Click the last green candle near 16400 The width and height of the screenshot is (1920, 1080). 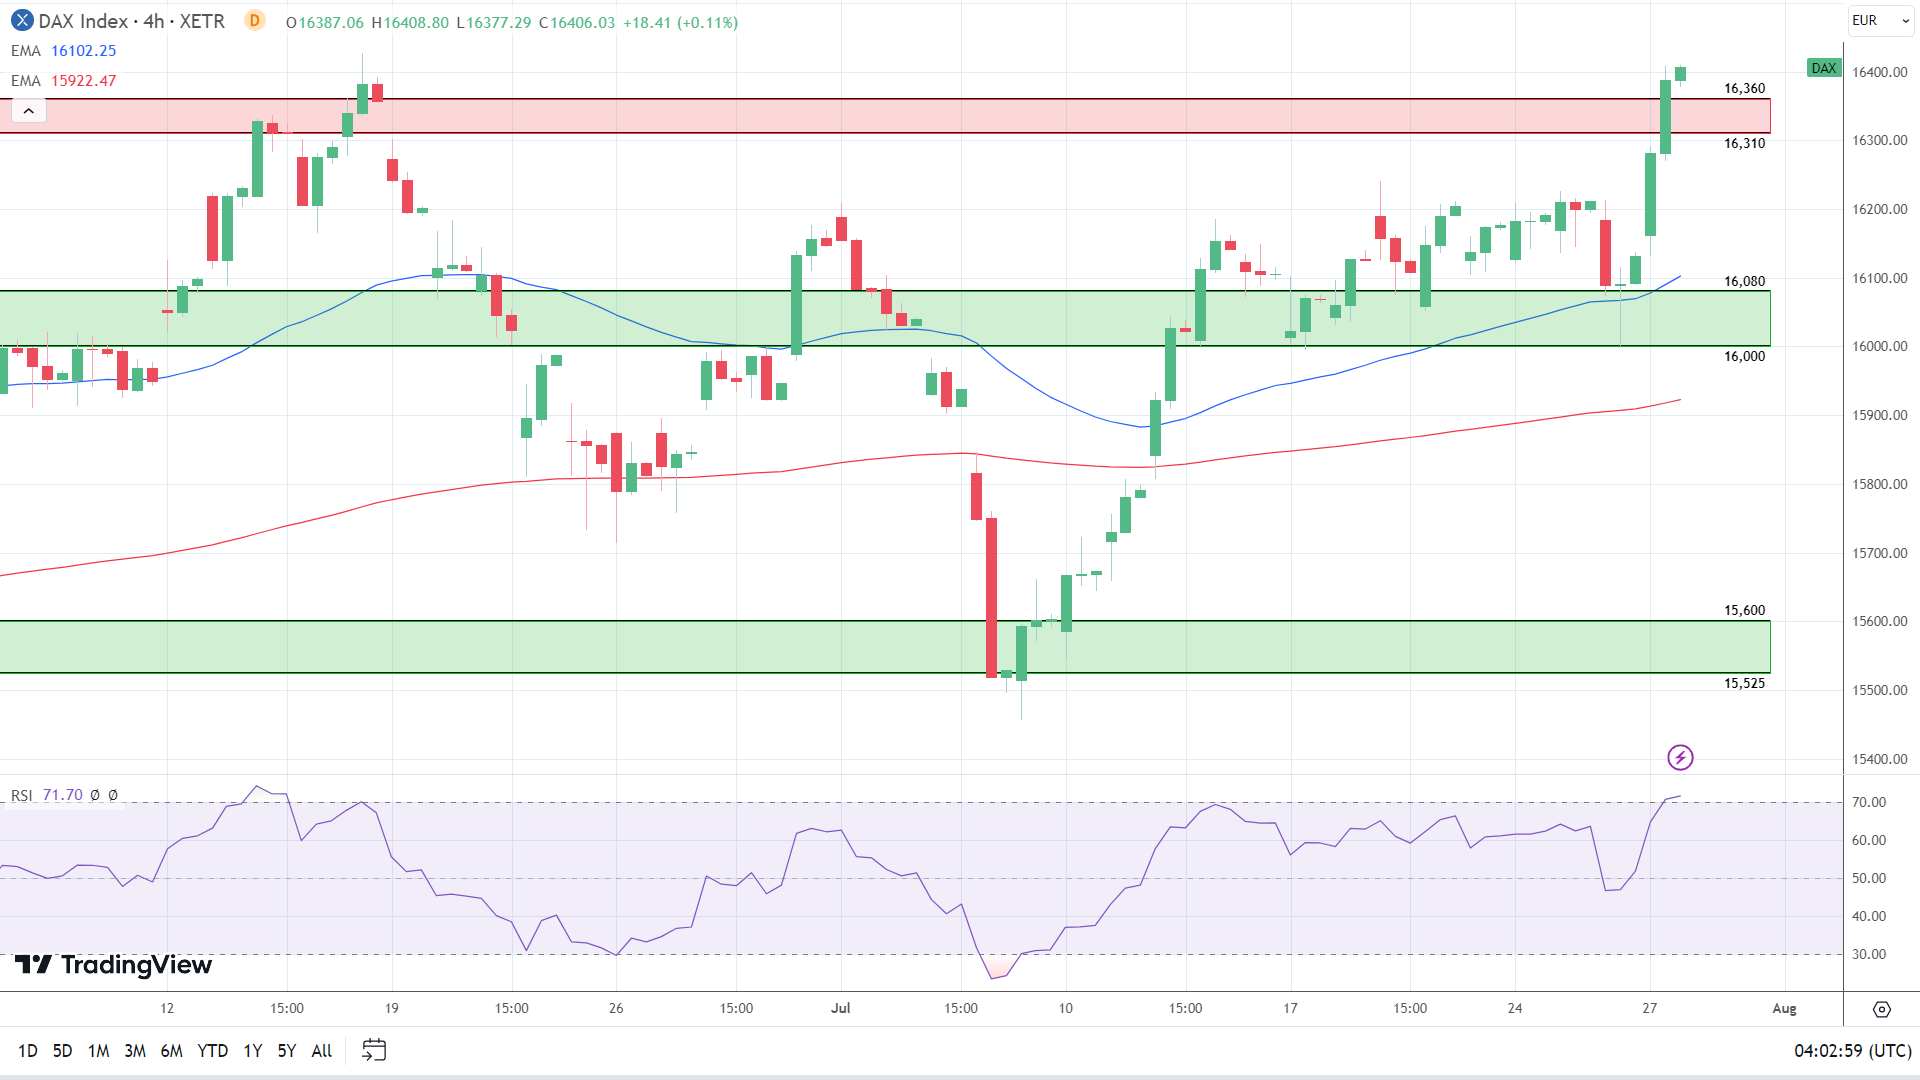point(1680,74)
